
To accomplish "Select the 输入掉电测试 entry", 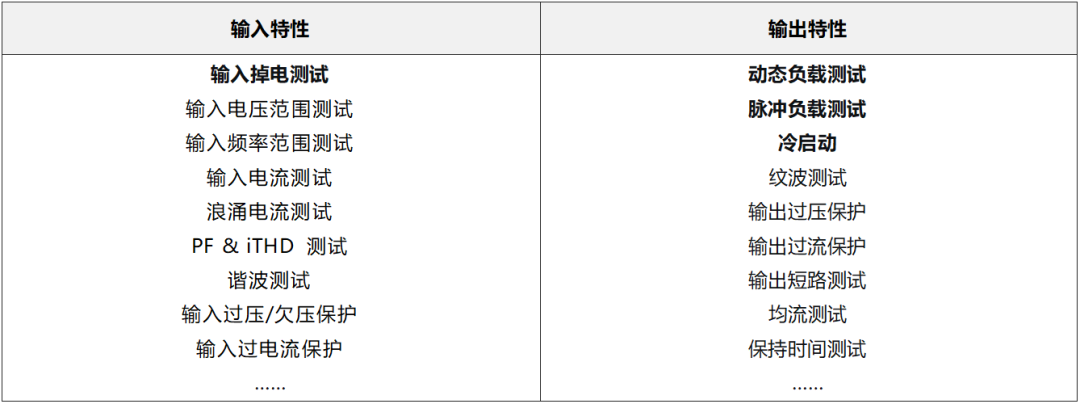I will click(x=269, y=74).
